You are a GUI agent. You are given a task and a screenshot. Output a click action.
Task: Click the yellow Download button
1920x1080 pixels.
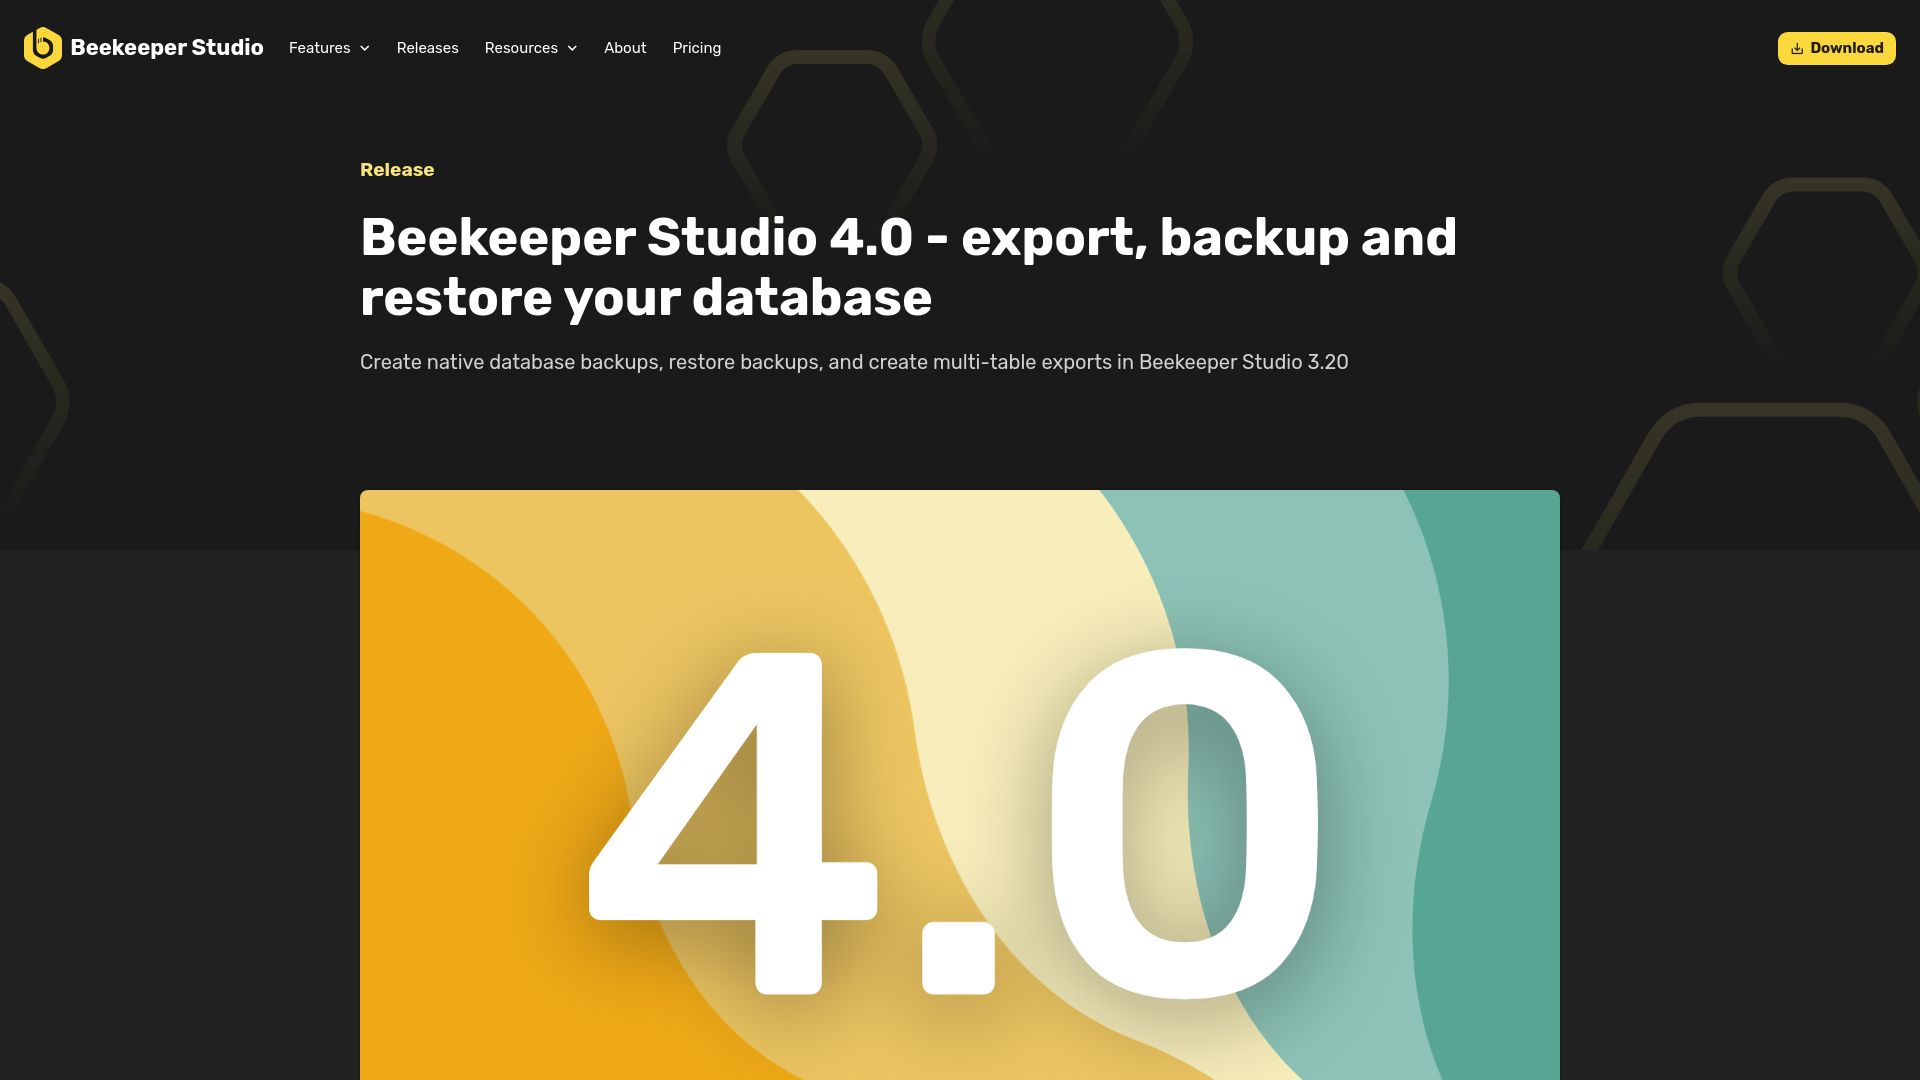tap(1836, 48)
